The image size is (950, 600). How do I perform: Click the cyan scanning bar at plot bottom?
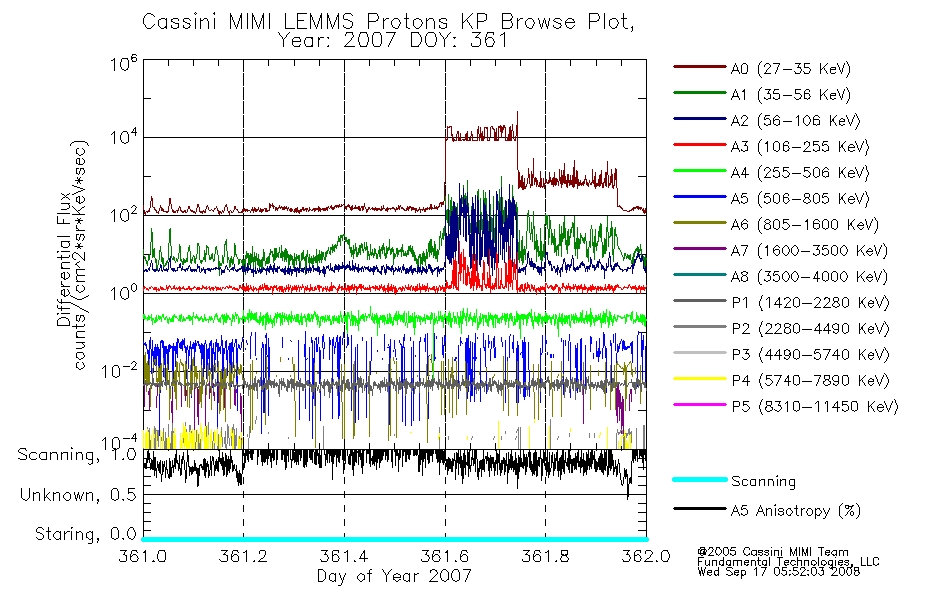[x=394, y=539]
